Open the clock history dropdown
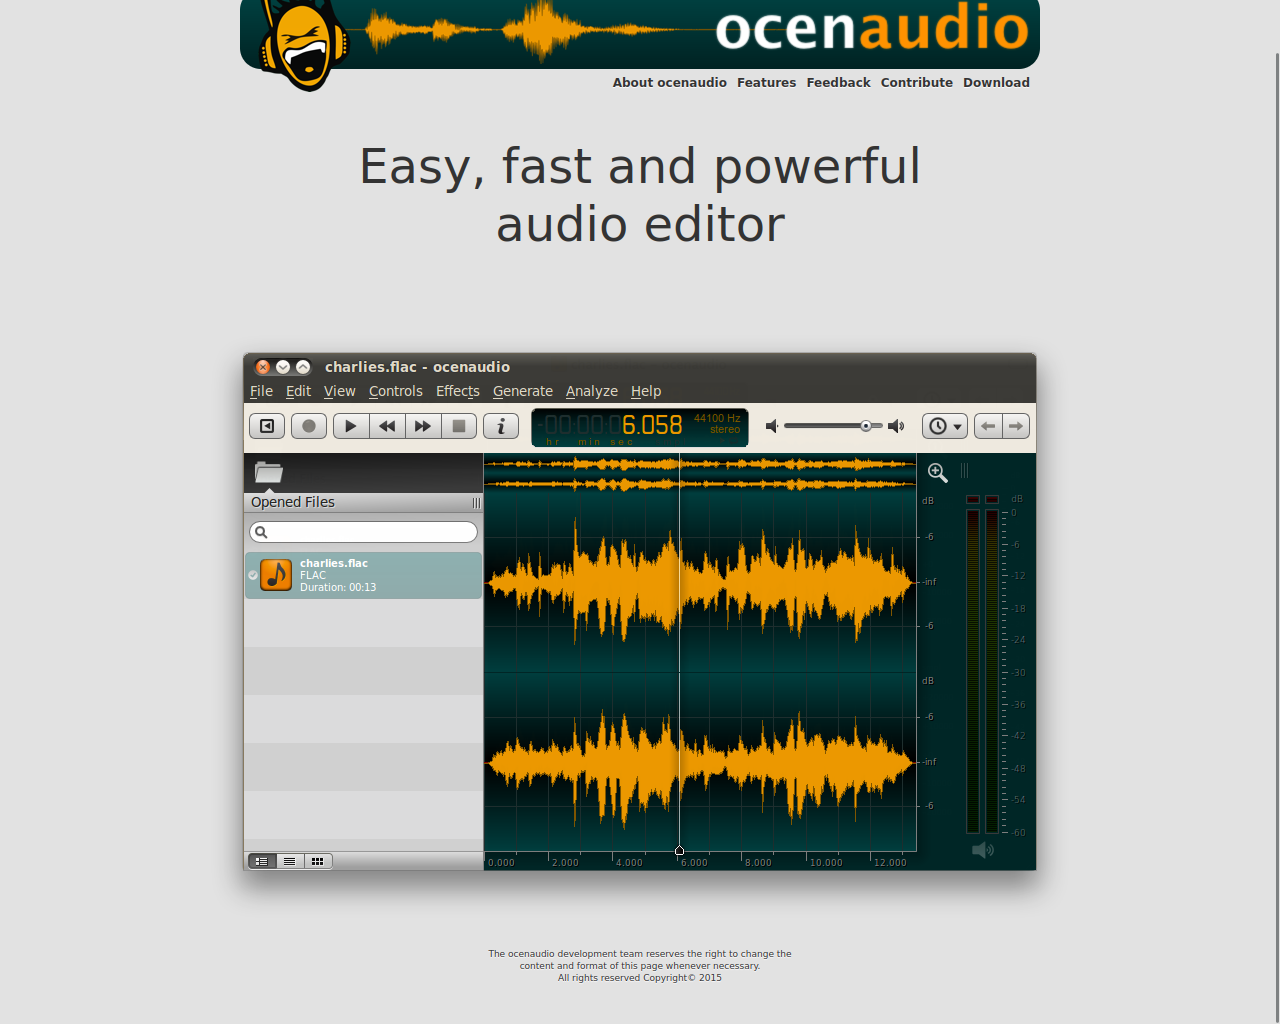 (945, 426)
